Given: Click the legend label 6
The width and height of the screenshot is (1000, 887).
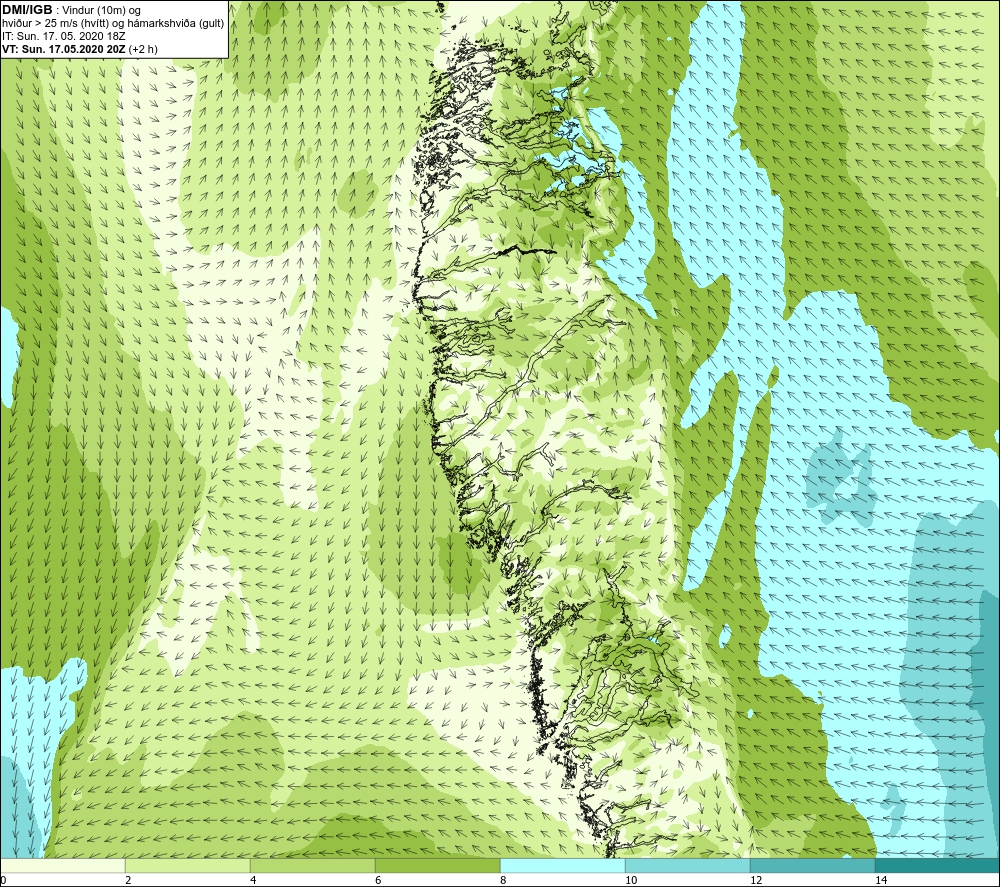Looking at the screenshot, I should 378,880.
